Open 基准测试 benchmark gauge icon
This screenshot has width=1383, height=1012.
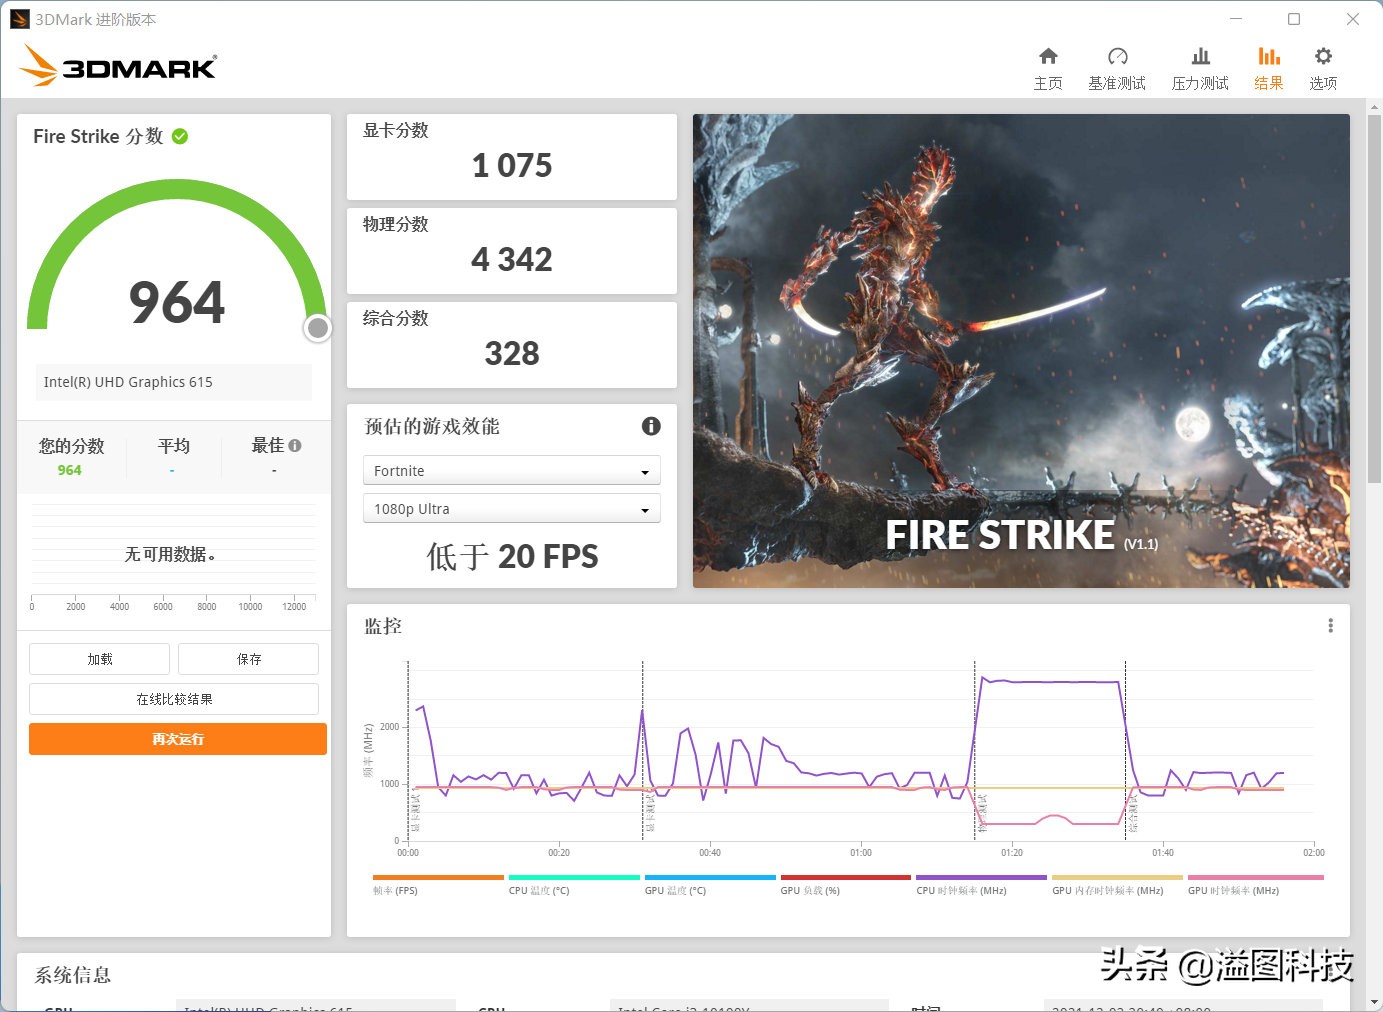tap(1118, 56)
